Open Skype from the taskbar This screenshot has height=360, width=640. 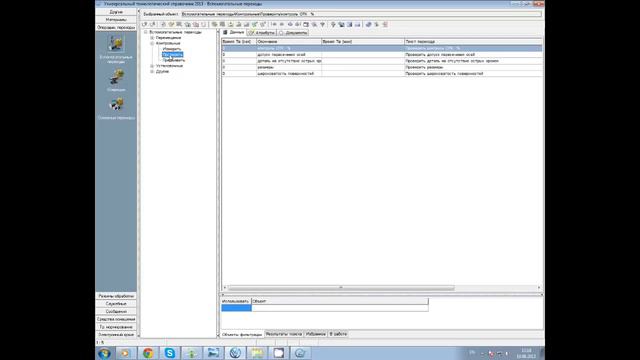tap(170, 353)
